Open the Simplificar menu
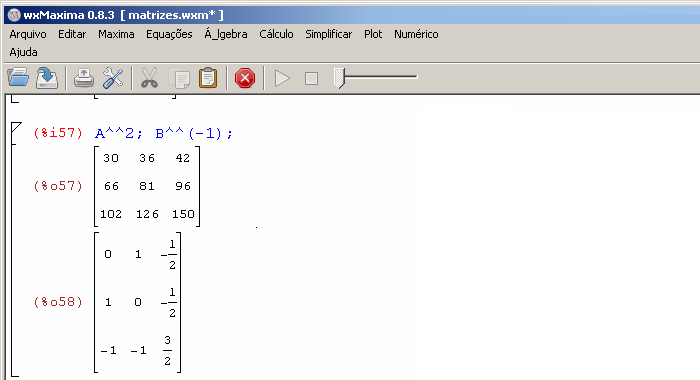700x380 pixels. click(x=329, y=34)
